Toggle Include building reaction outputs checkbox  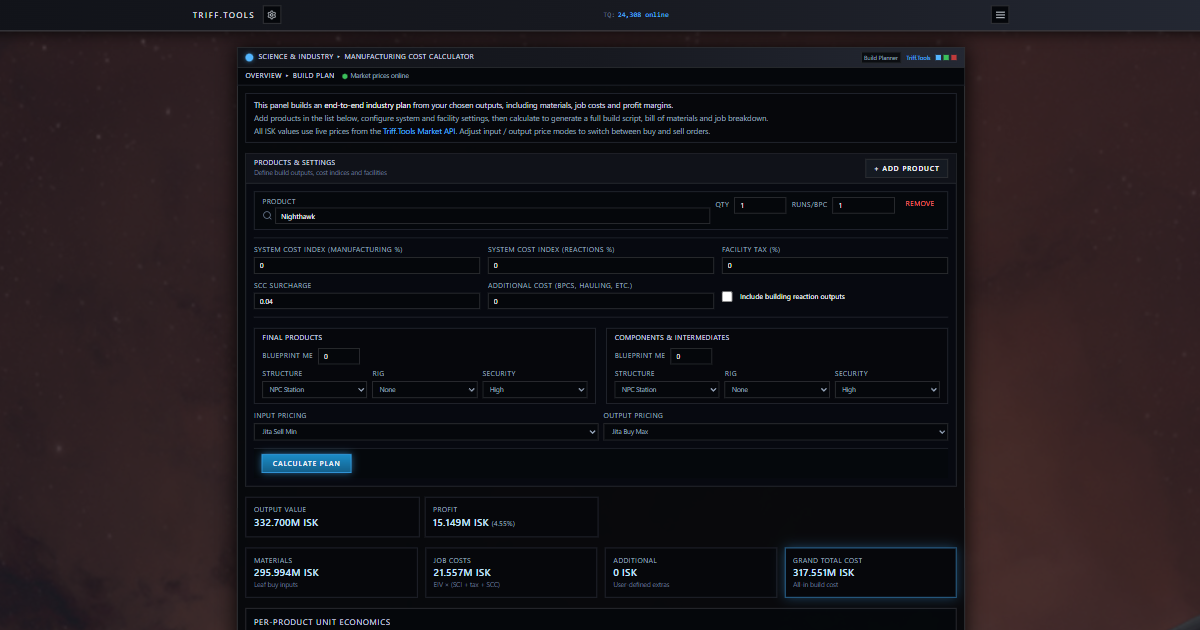(x=728, y=297)
